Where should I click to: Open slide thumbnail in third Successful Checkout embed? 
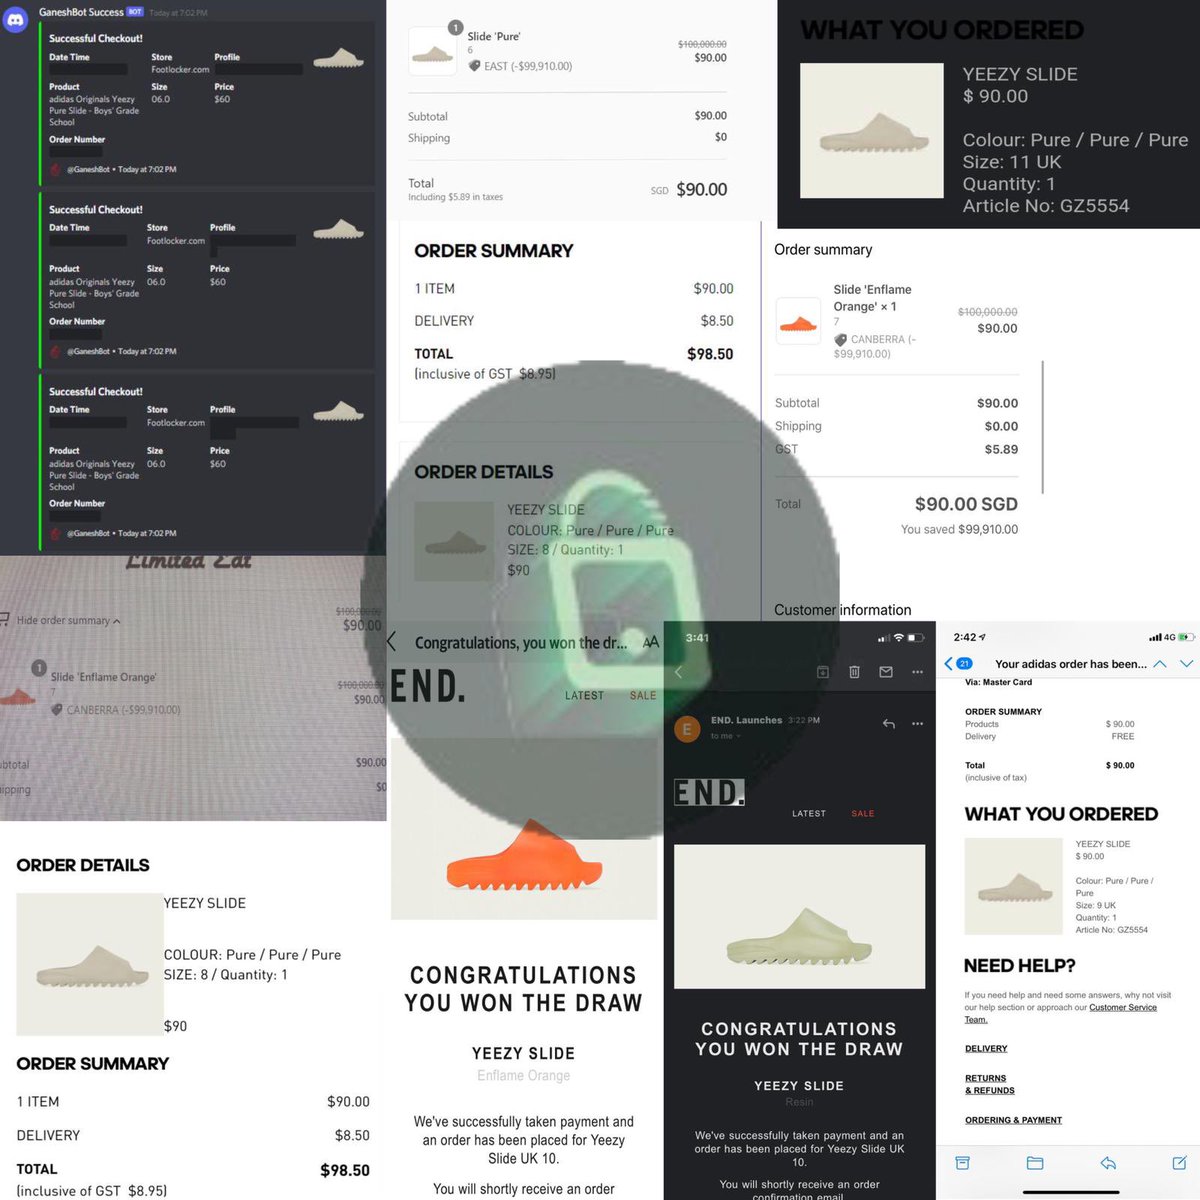[338, 411]
